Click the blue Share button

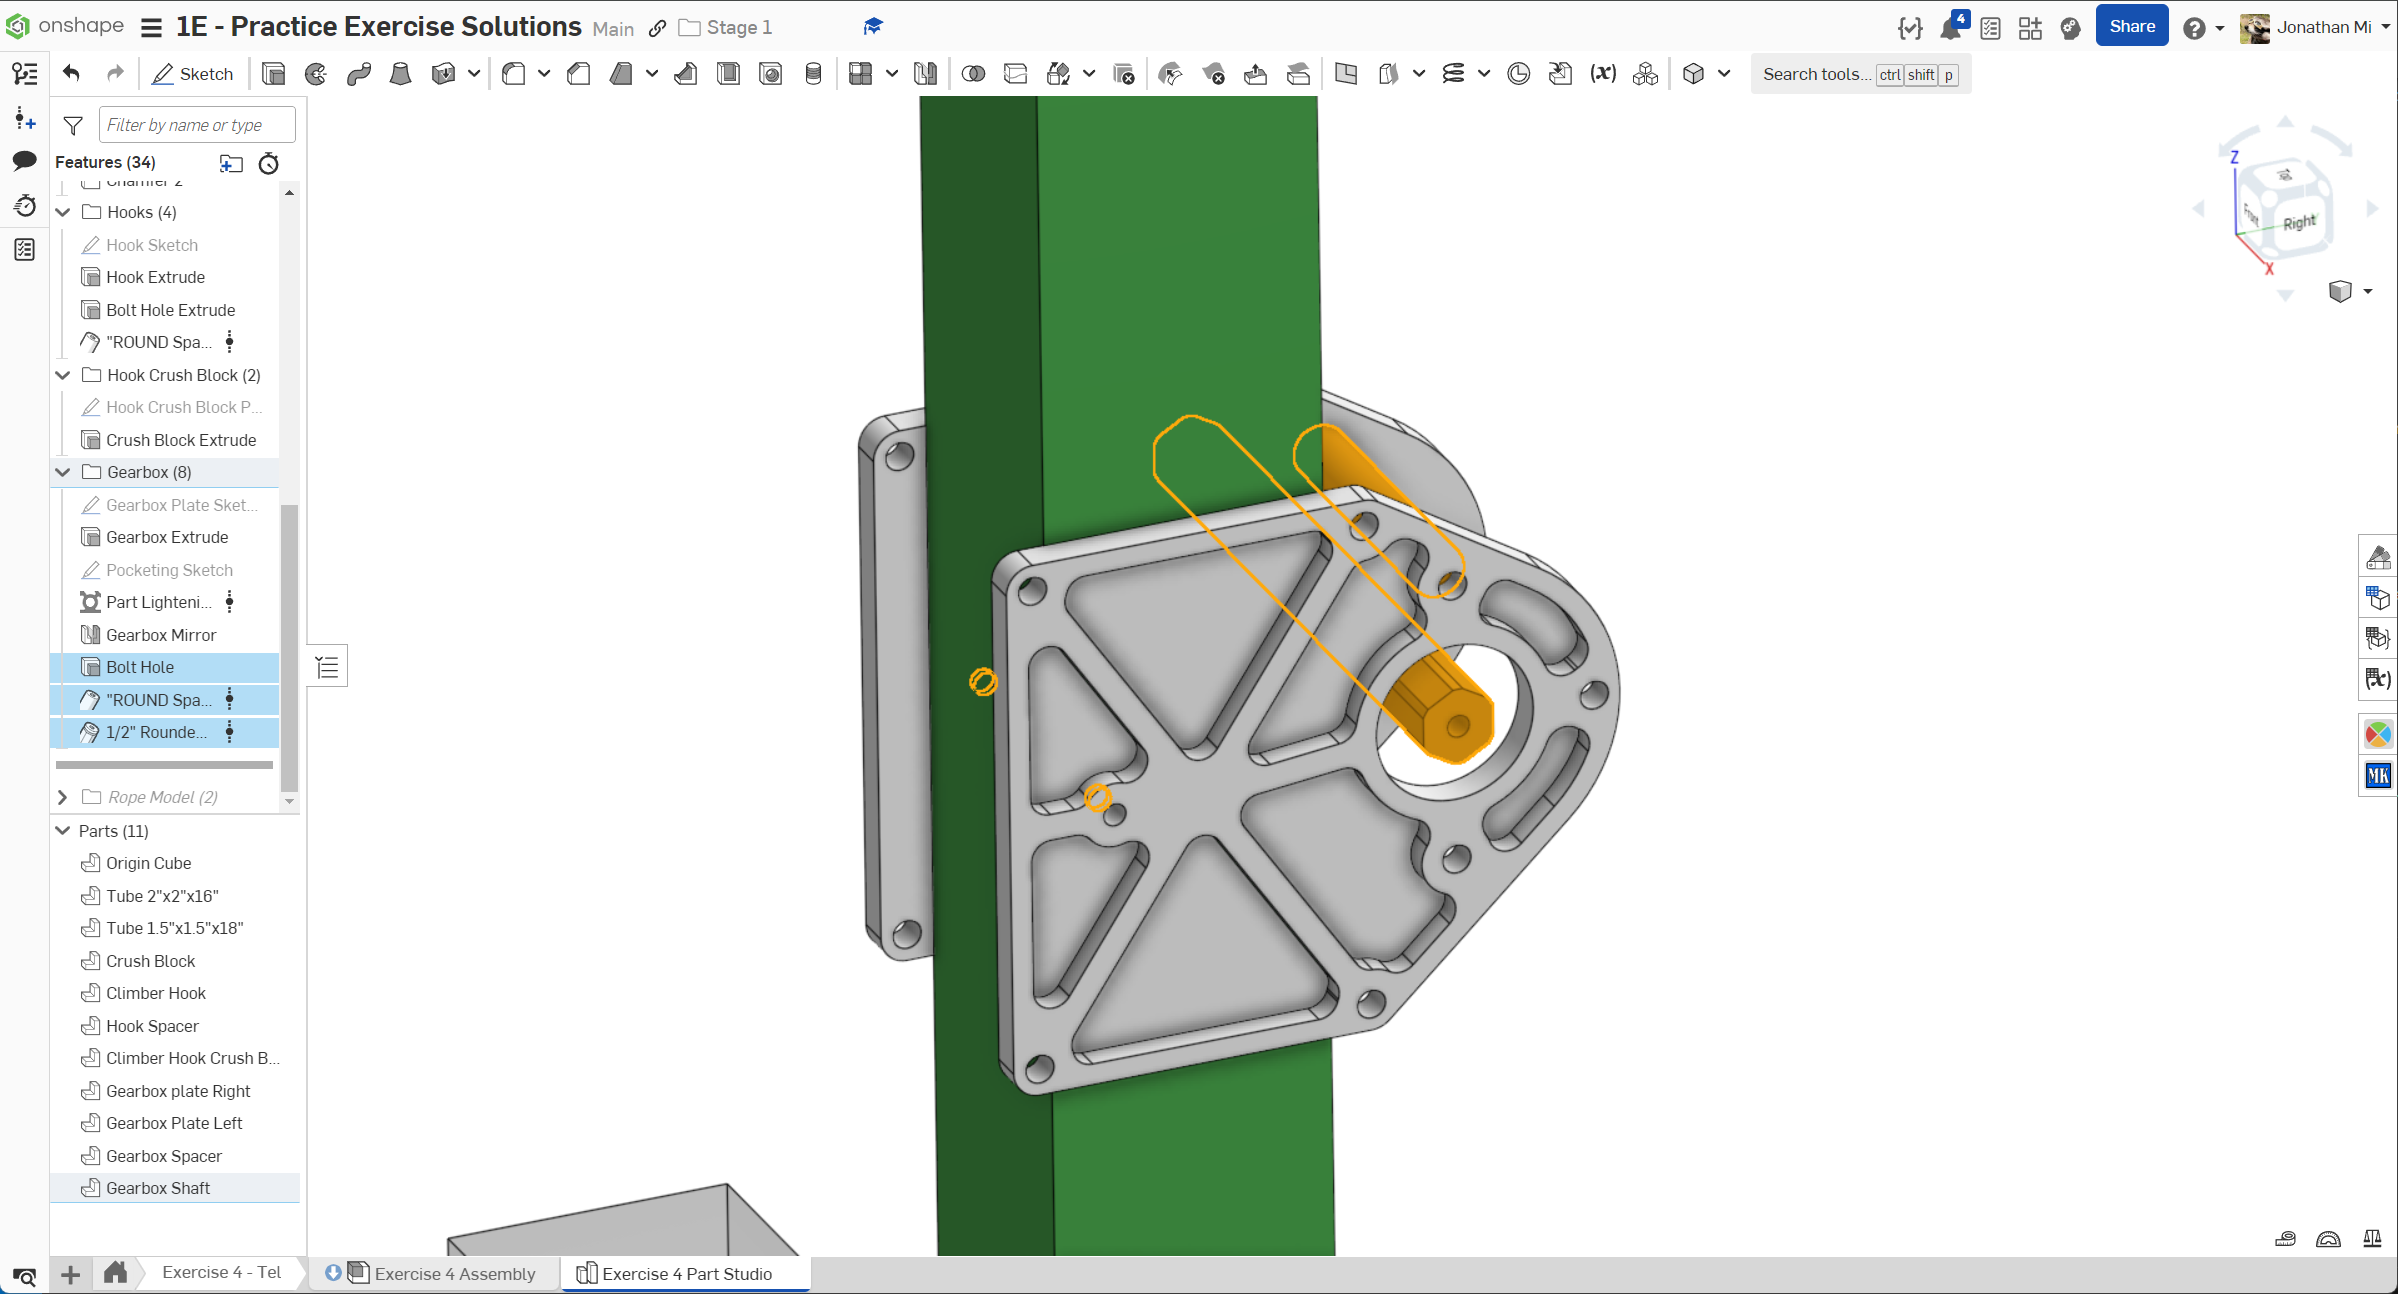[2131, 27]
